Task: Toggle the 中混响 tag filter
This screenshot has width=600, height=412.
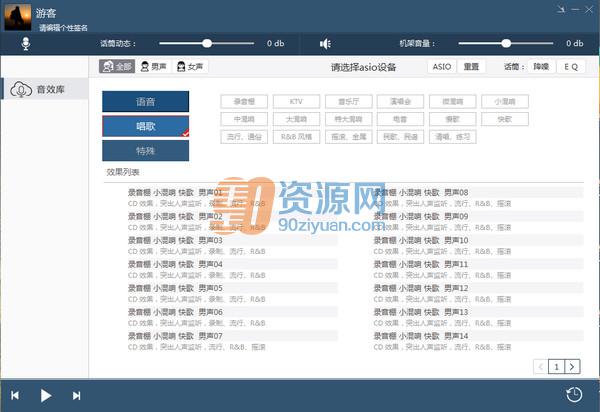Action: tap(244, 119)
